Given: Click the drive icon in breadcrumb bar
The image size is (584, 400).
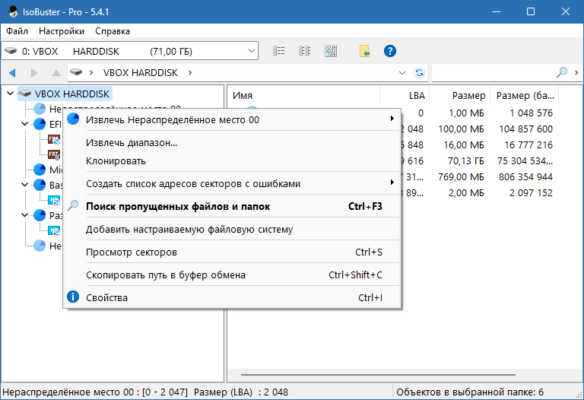Looking at the screenshot, I should pyautogui.click(x=76, y=72).
